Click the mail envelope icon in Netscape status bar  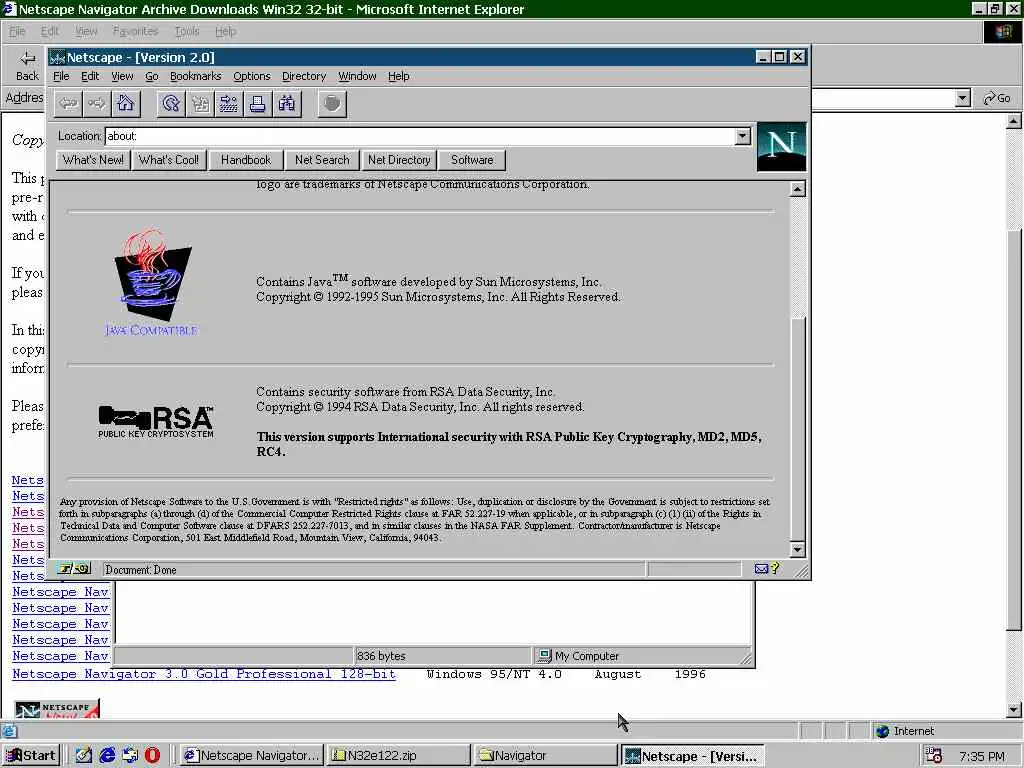(x=761, y=569)
